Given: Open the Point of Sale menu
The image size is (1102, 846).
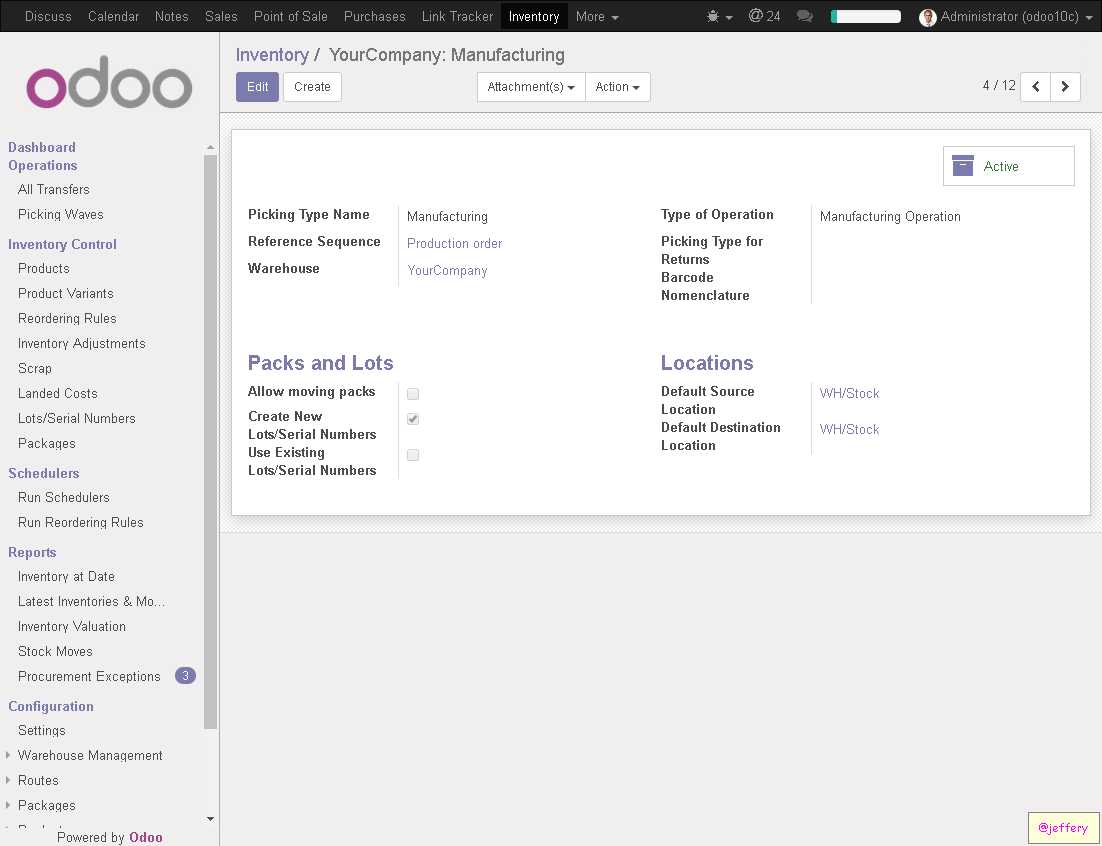Looking at the screenshot, I should pos(290,16).
